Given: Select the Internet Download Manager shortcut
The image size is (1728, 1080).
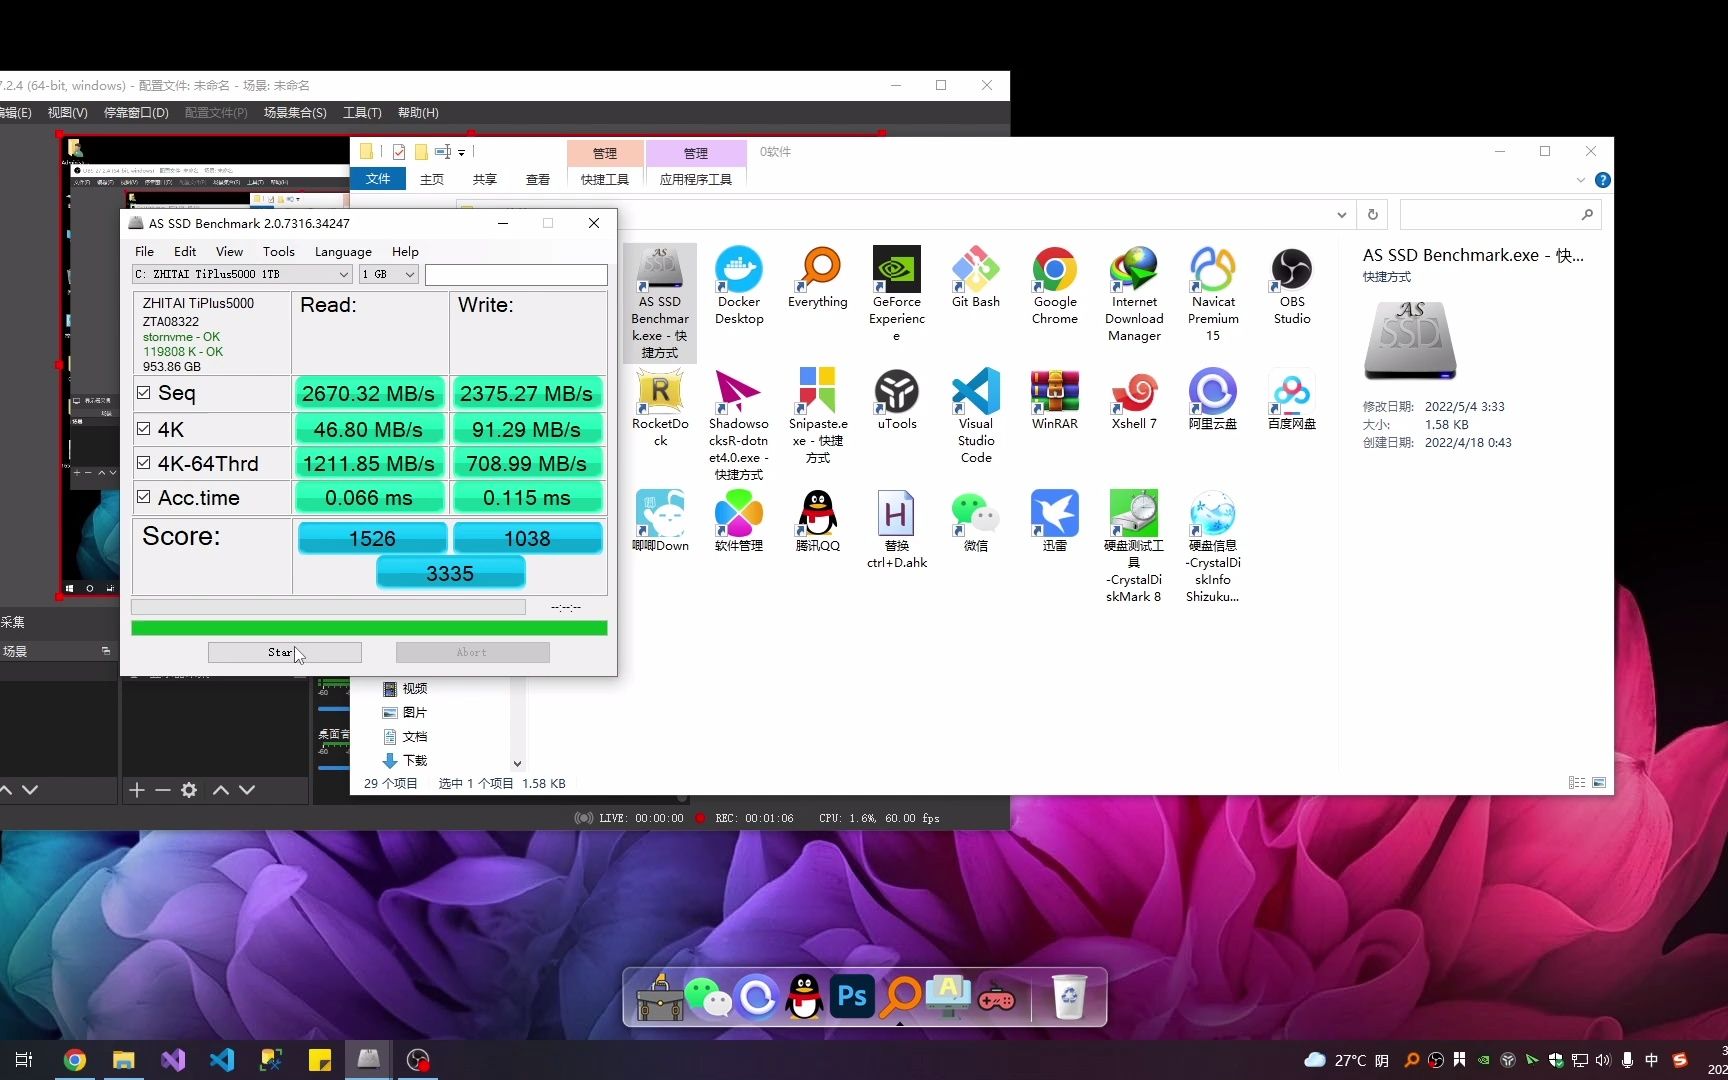Looking at the screenshot, I should coord(1134,294).
